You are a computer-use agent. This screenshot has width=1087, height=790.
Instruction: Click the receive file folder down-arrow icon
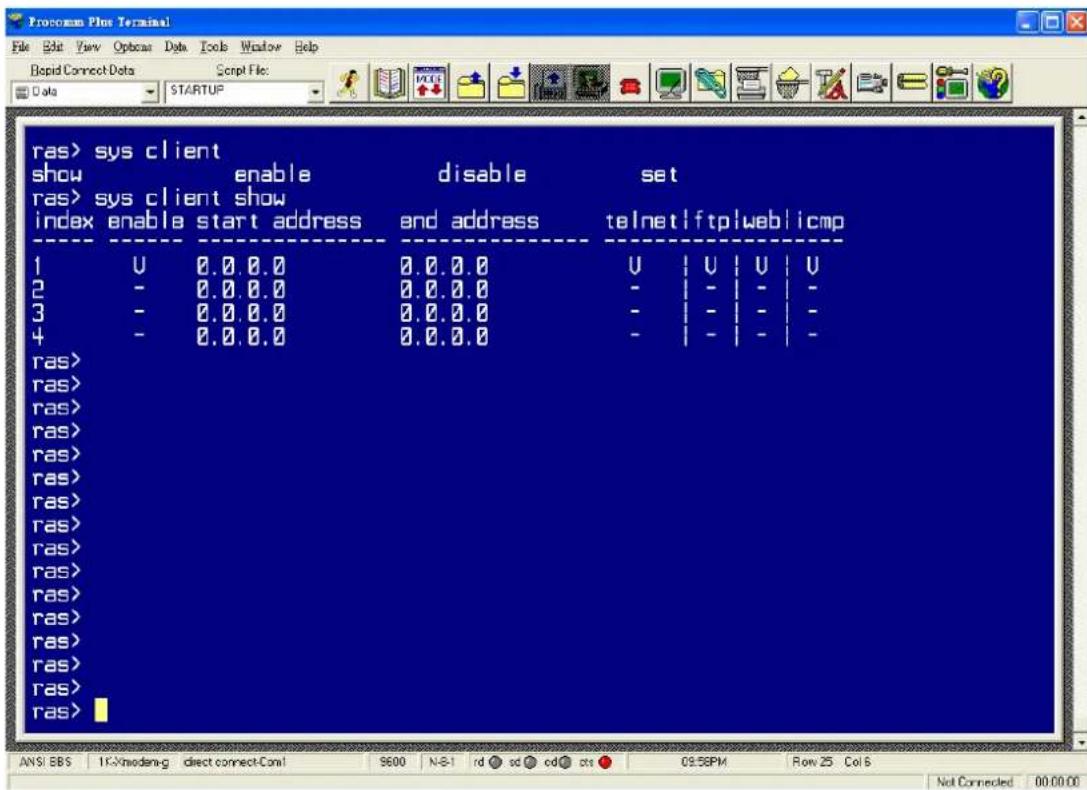[x=512, y=82]
